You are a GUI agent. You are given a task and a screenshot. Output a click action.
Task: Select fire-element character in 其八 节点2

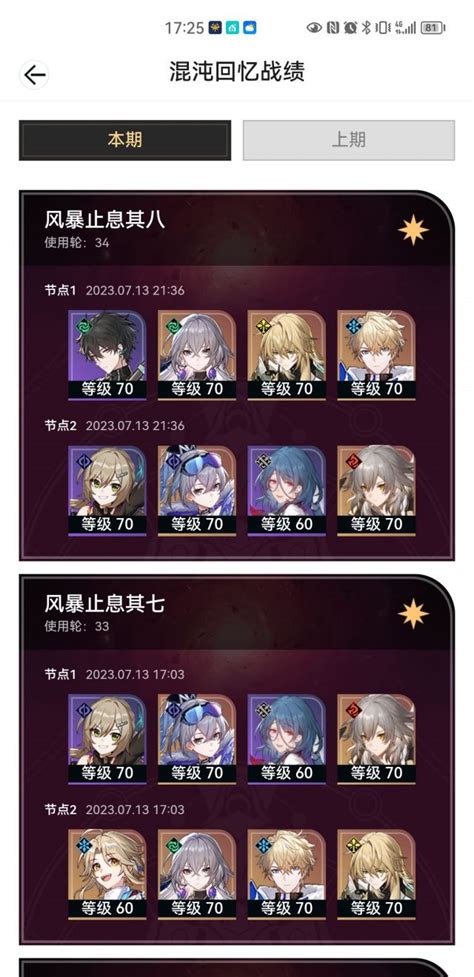point(376,490)
